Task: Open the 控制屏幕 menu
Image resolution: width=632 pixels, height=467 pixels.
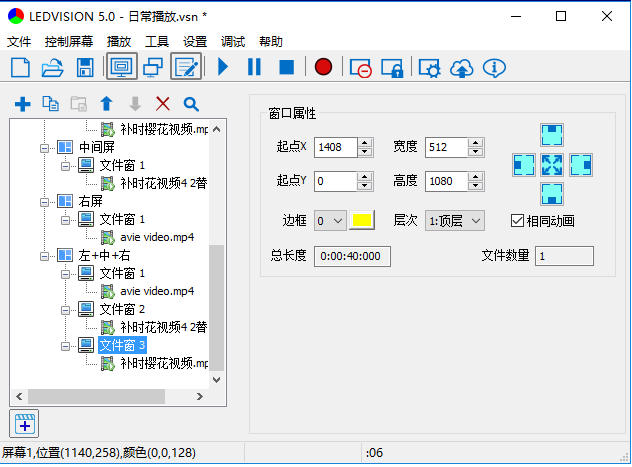Action: click(x=69, y=41)
